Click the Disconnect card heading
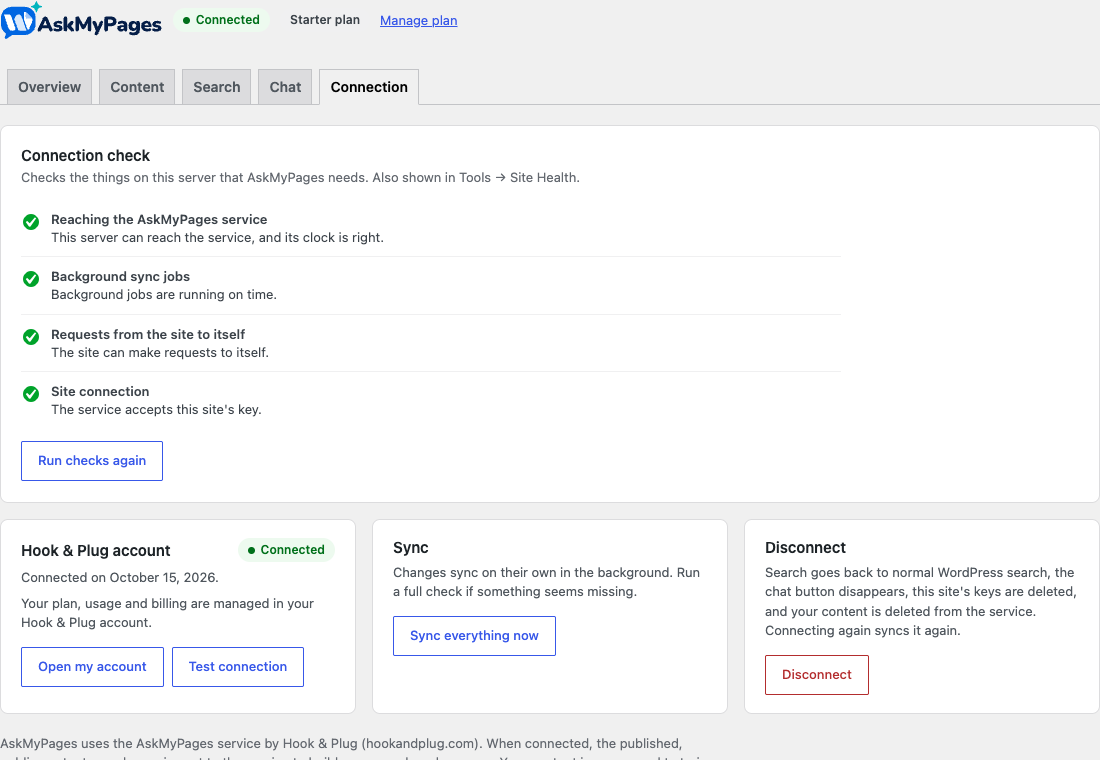This screenshot has height=760, width=1100. [805, 548]
